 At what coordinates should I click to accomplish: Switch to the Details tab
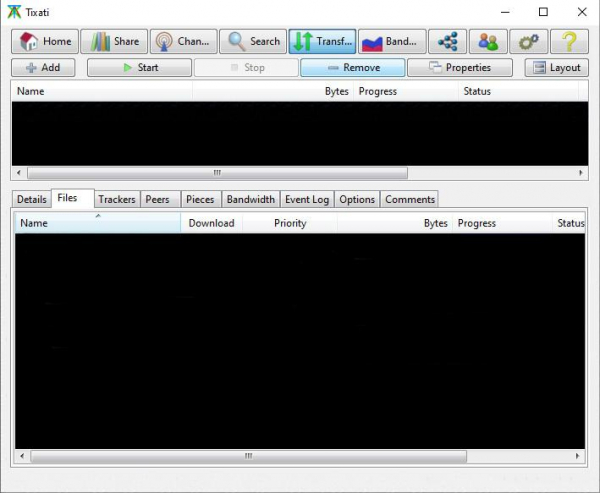click(31, 199)
